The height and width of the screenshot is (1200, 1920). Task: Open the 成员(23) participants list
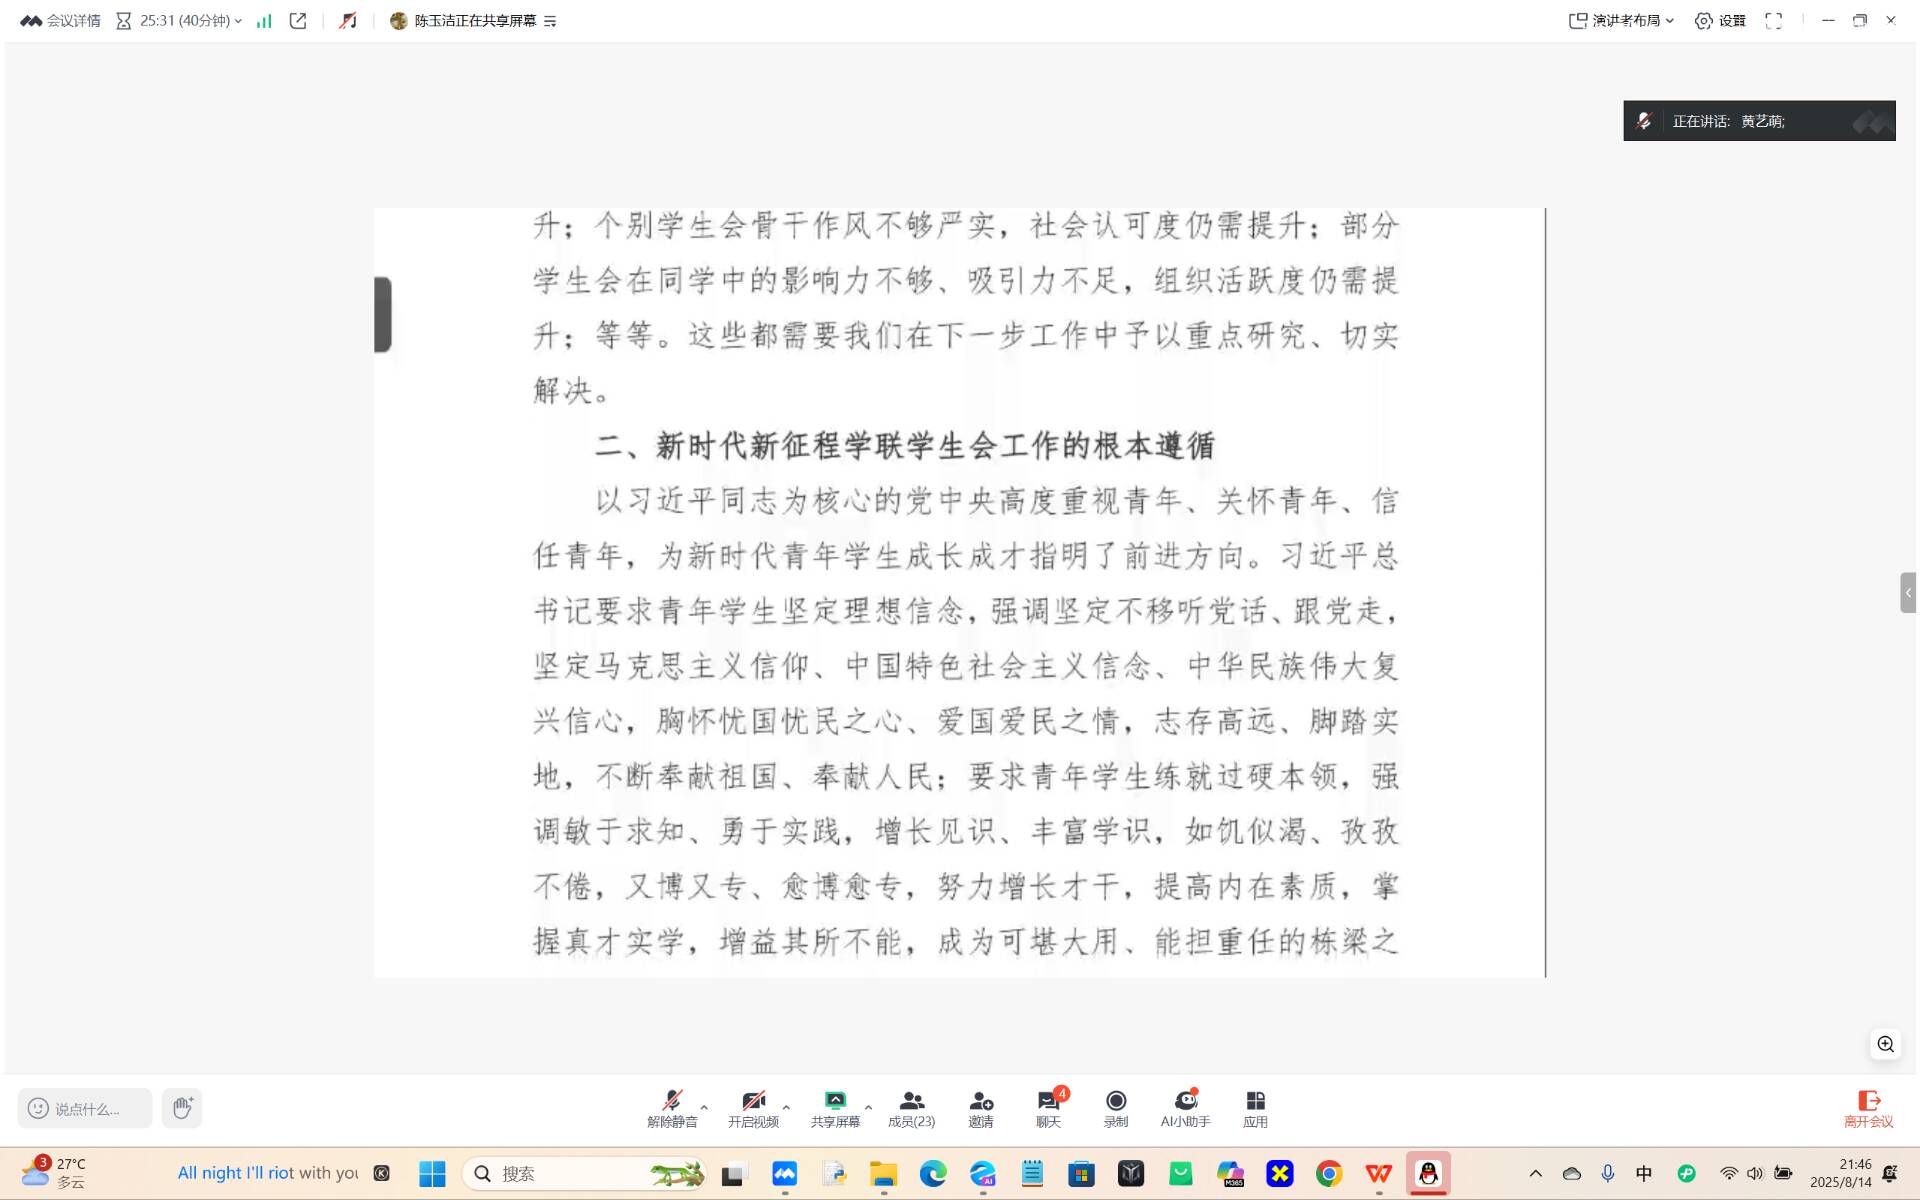910,1108
